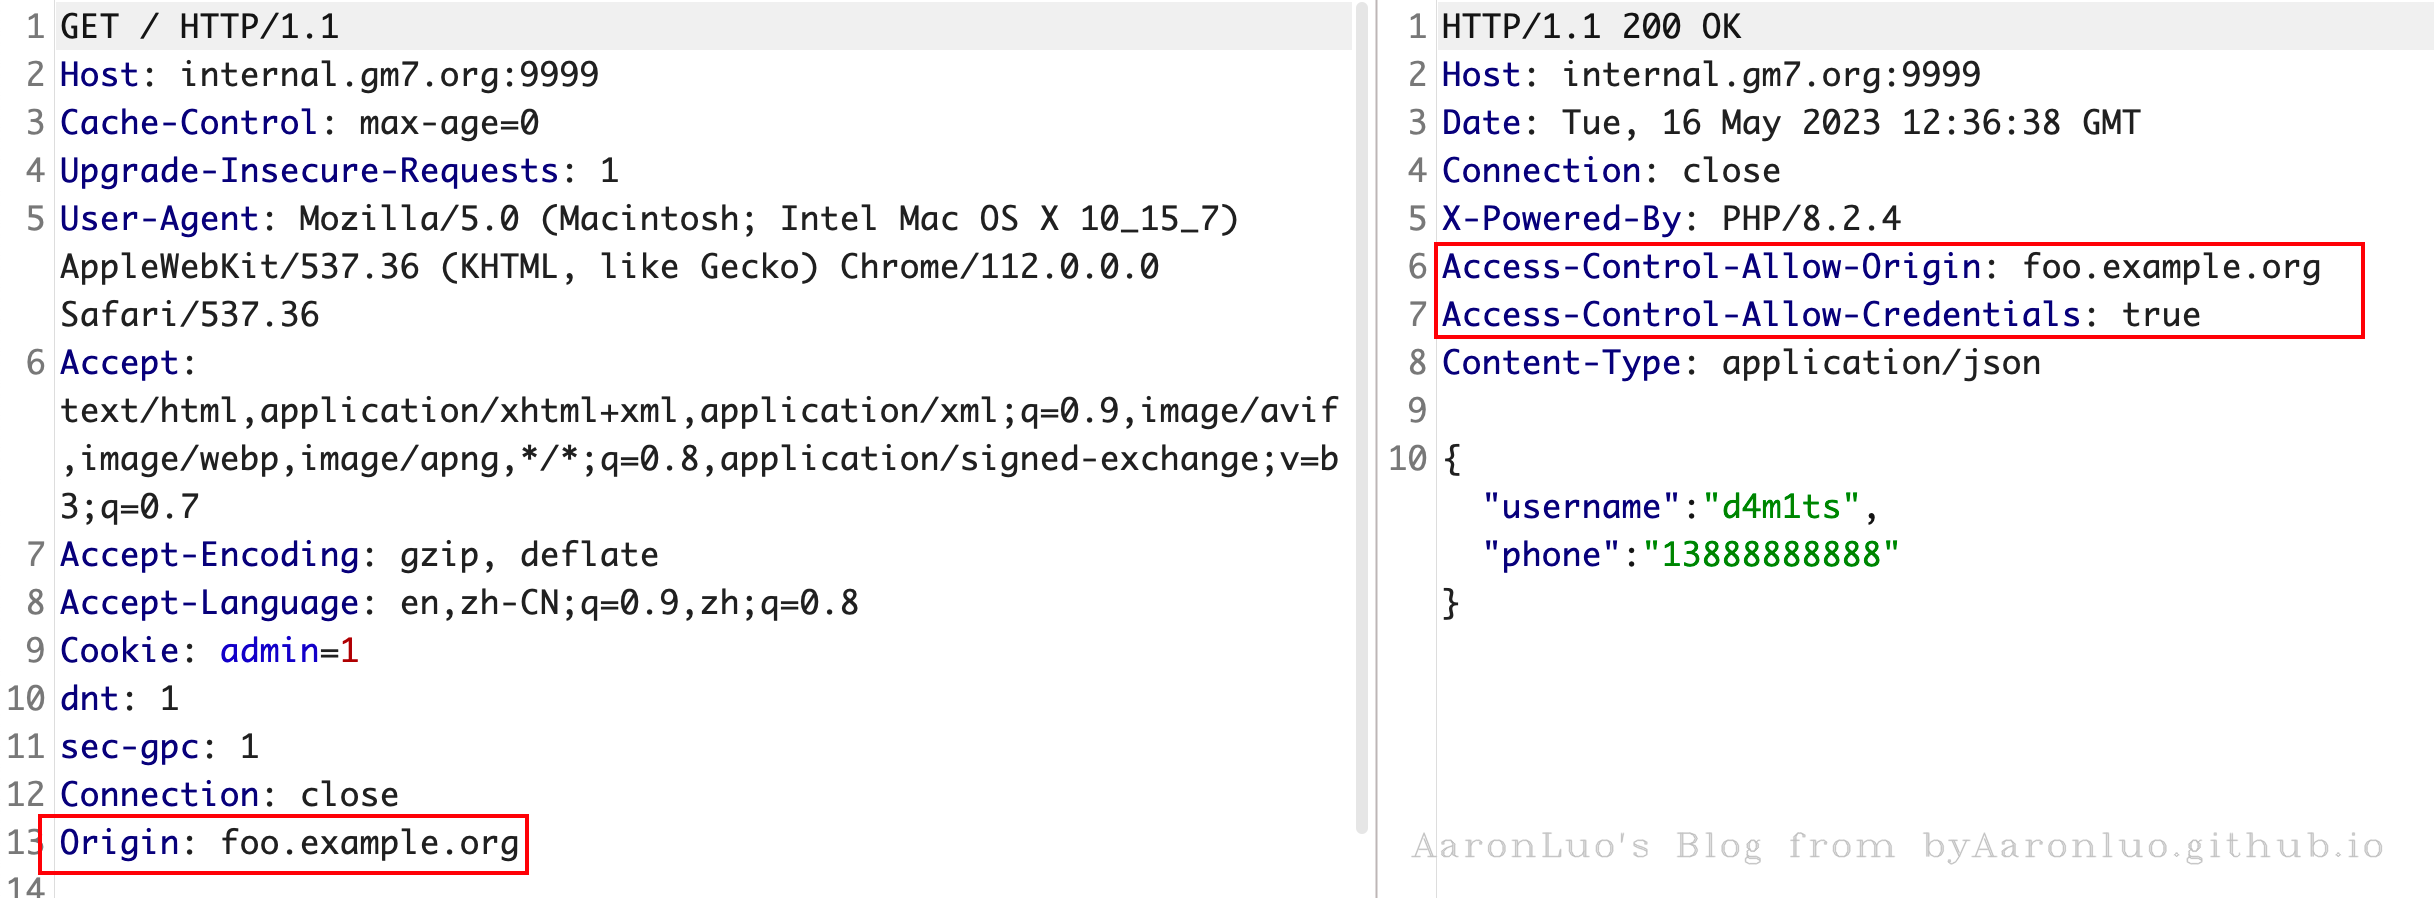Click the Content-Type application/json header
The image size is (2434, 898).
1740,363
